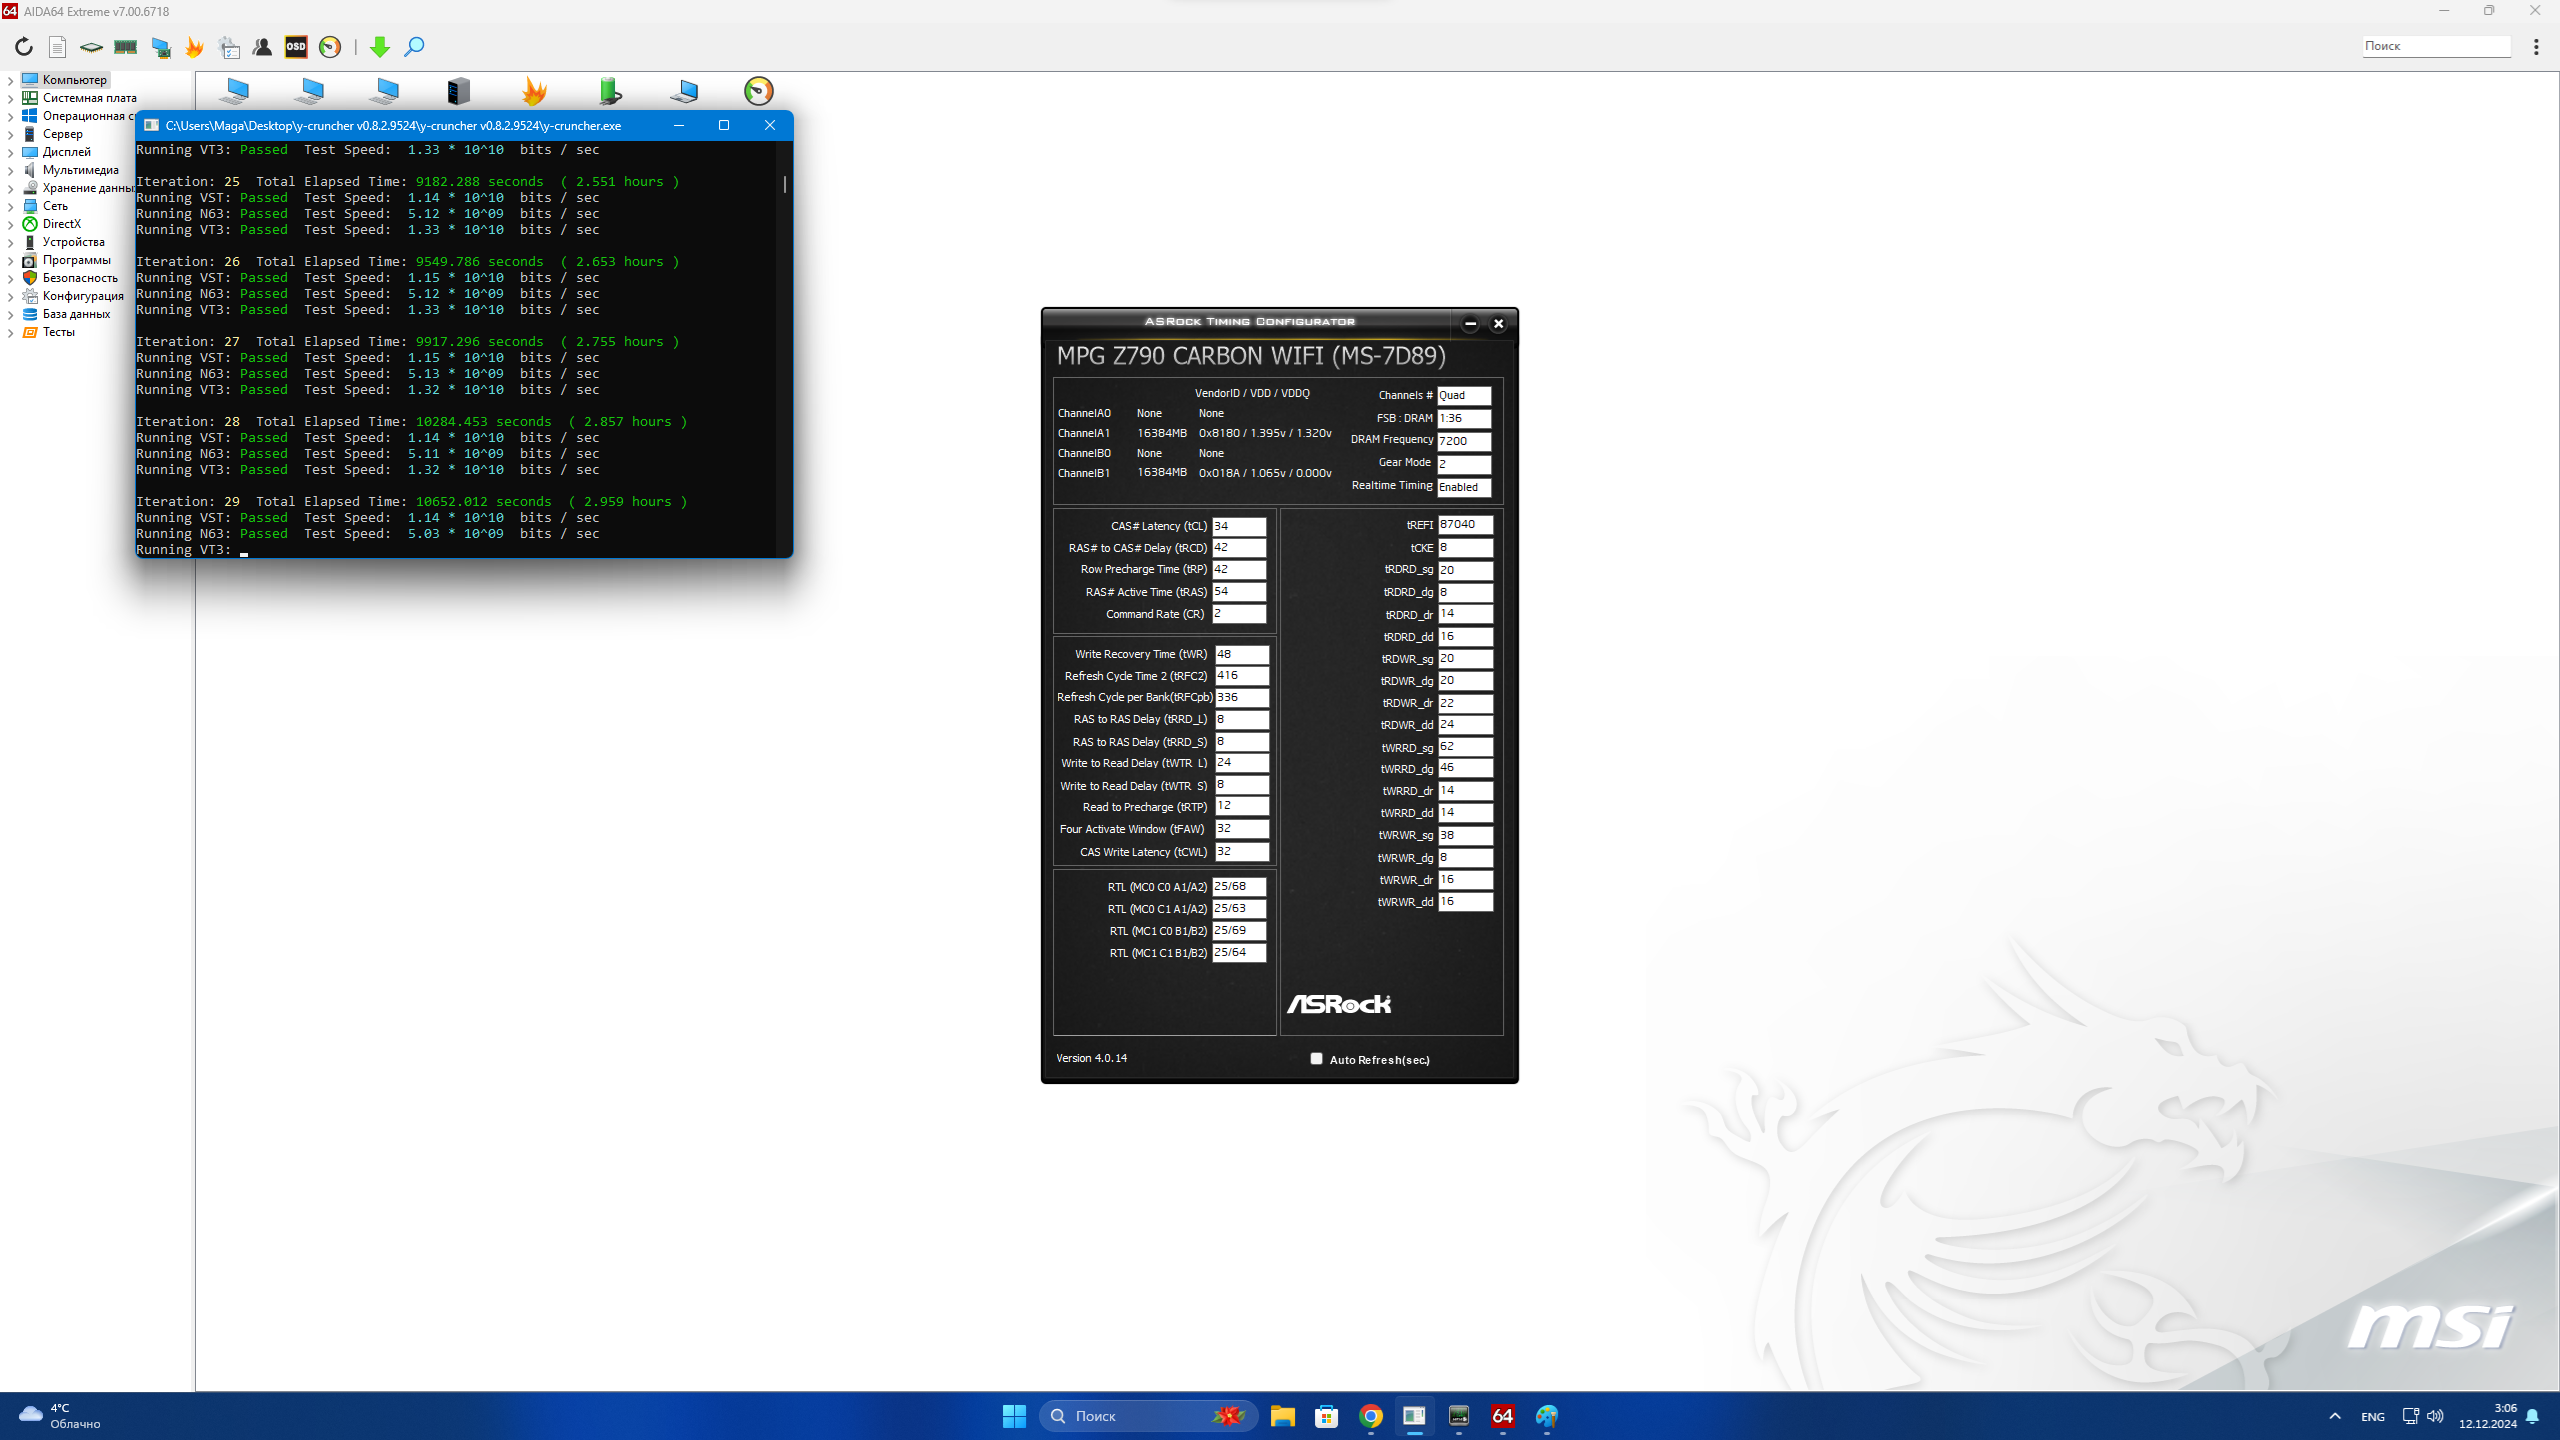This screenshot has height=1440, width=2560.
Task: Open Google Chrome from the taskbar
Action: 1370,1416
